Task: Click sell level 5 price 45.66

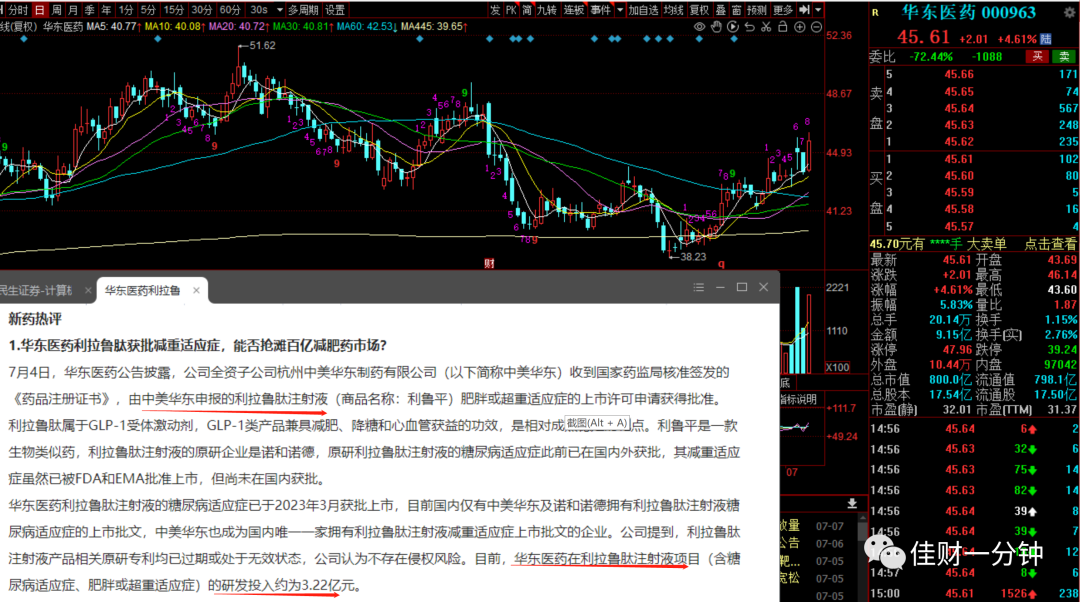Action: tap(959, 74)
